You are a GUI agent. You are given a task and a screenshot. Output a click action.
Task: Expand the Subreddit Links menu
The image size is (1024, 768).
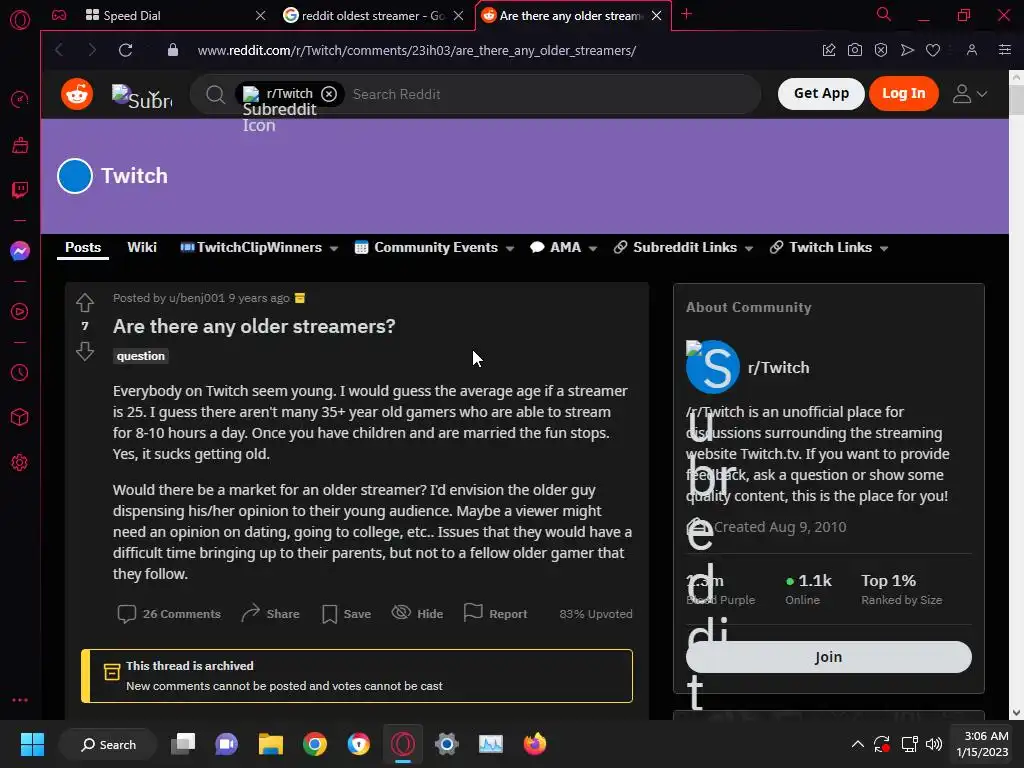click(x=684, y=248)
